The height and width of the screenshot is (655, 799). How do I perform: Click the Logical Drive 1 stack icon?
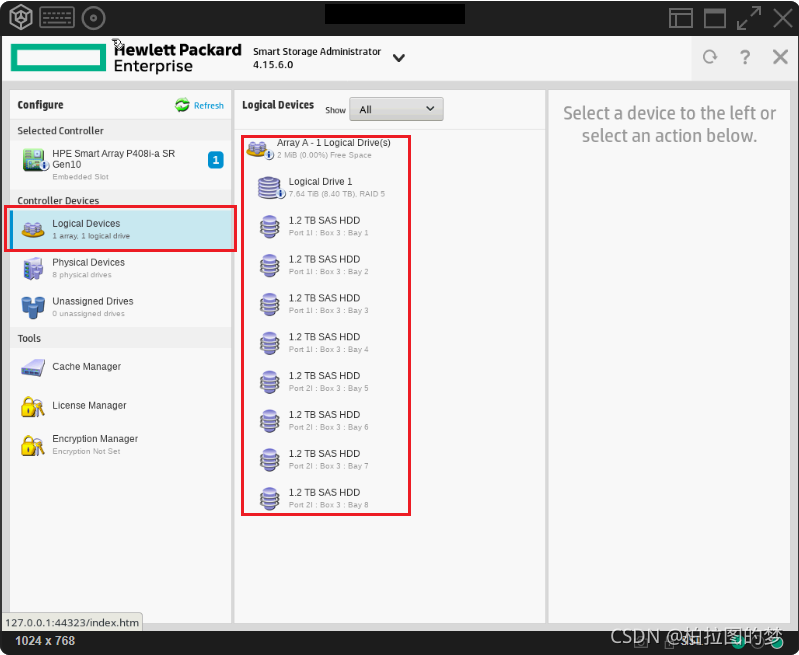pos(270,188)
